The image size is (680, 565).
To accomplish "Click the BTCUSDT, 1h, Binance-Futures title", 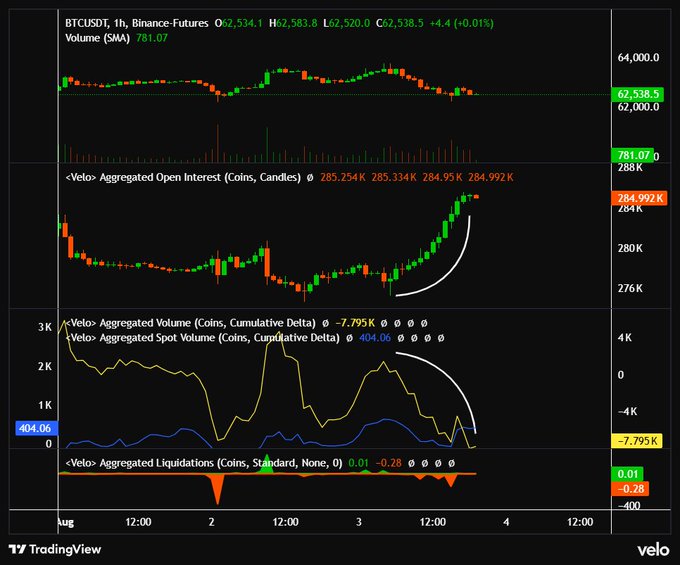I will coord(137,23).
